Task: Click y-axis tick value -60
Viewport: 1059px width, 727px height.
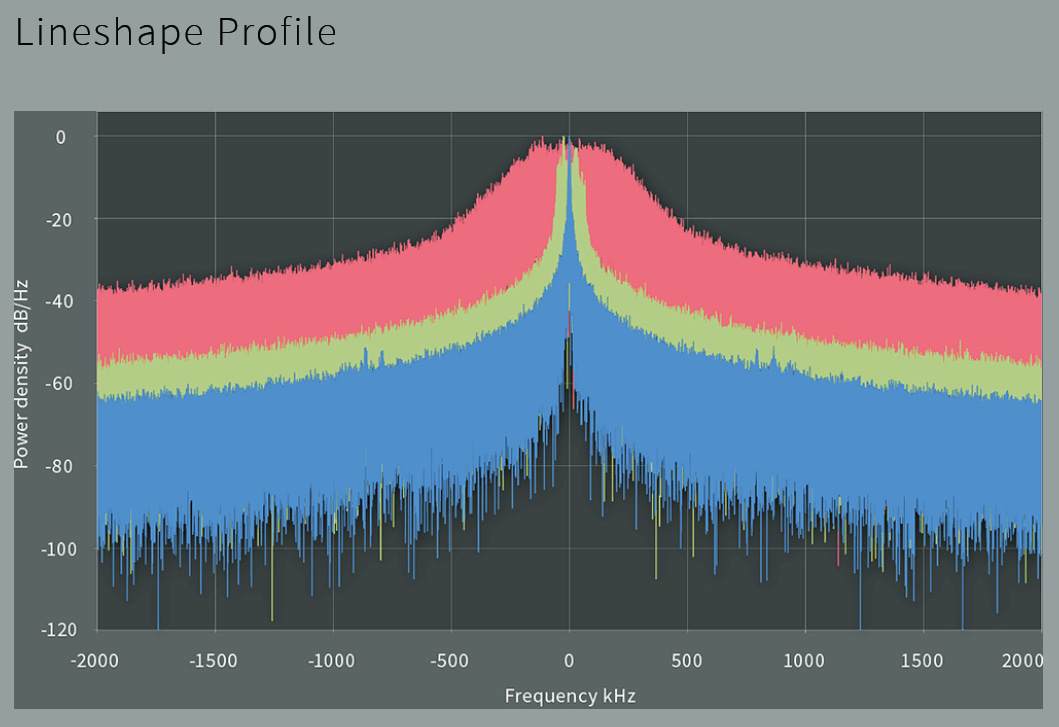Action: click(59, 384)
